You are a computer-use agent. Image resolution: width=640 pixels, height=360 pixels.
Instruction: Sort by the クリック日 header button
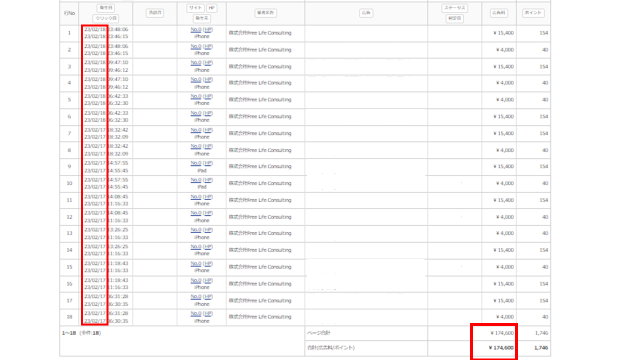coord(106,18)
